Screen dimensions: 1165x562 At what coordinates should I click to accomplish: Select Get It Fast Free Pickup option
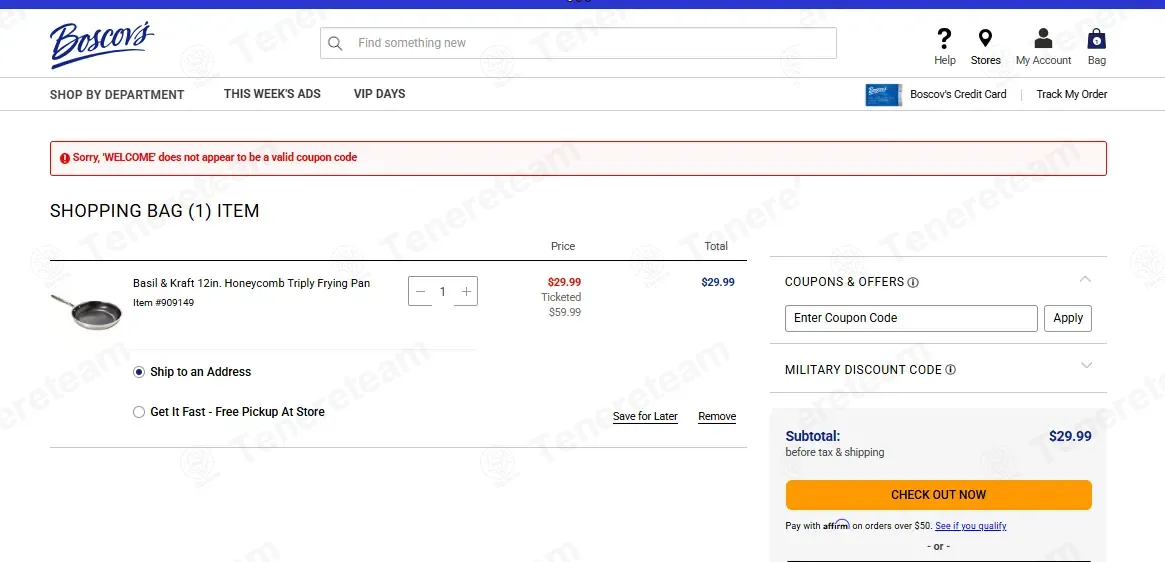tap(139, 412)
